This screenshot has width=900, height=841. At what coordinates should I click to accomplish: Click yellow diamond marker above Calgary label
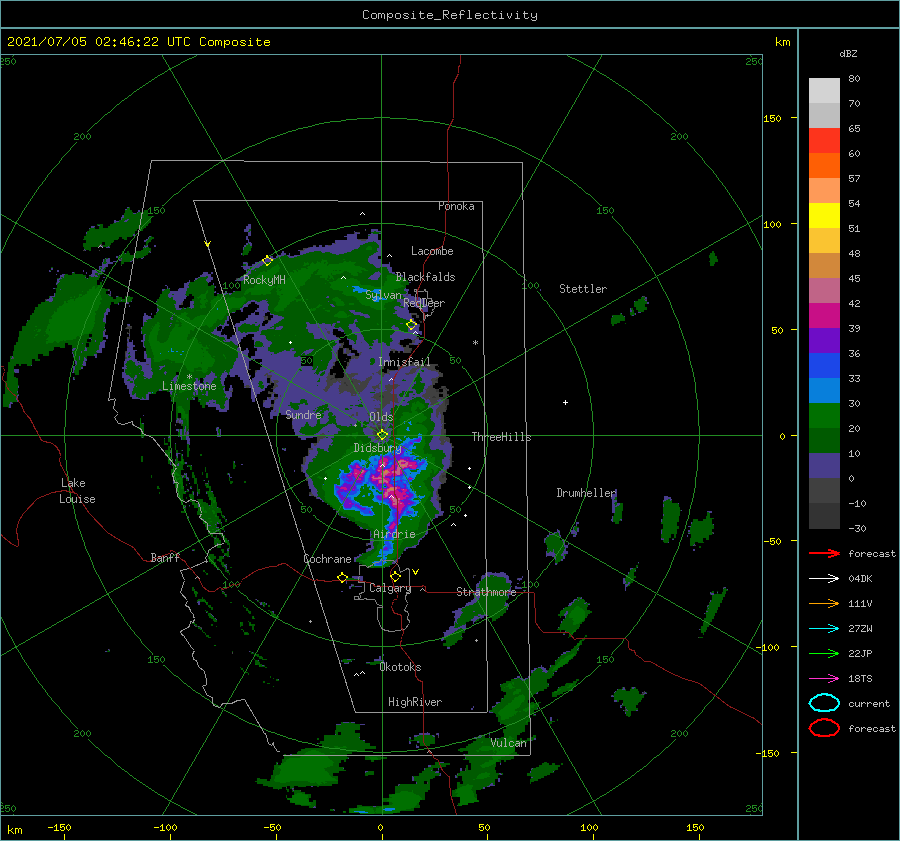(x=395, y=576)
